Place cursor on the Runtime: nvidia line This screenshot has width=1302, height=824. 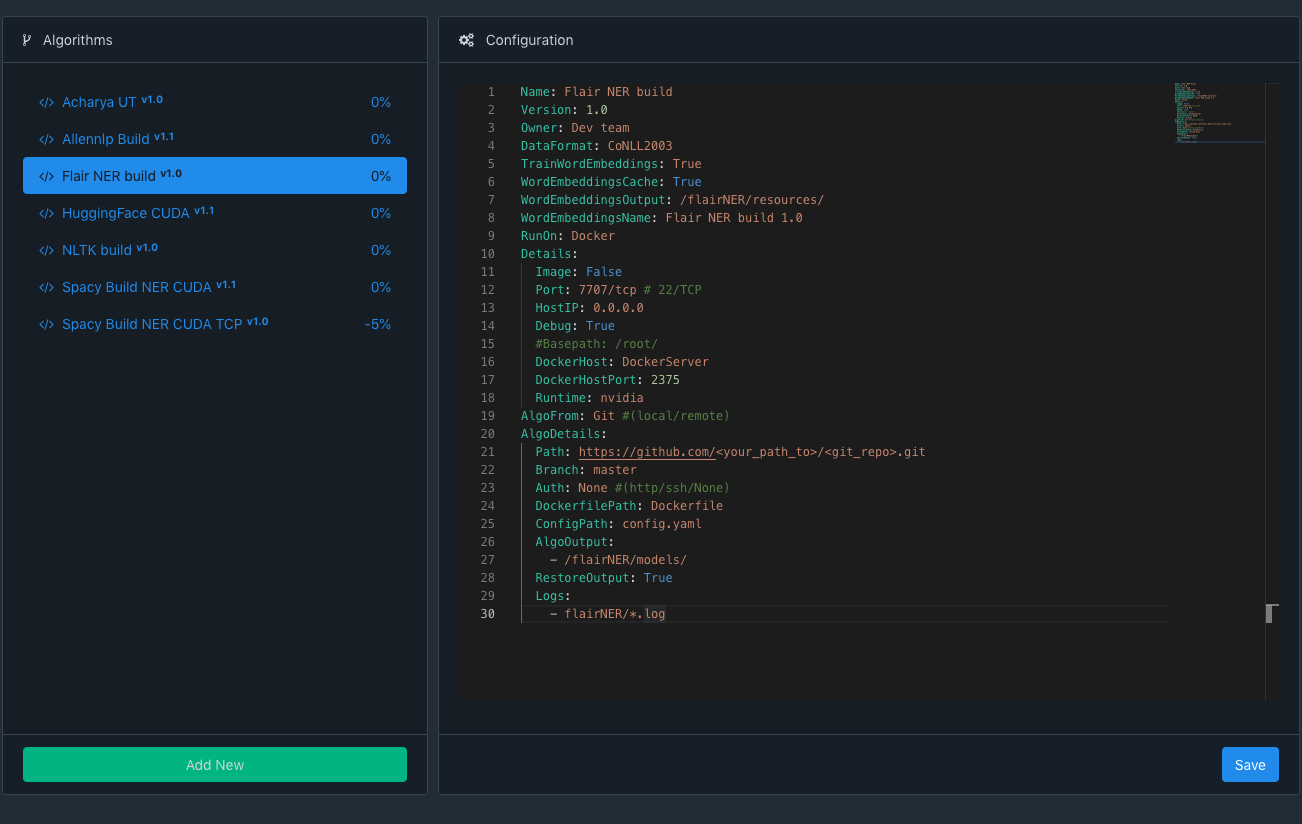[x=589, y=398]
